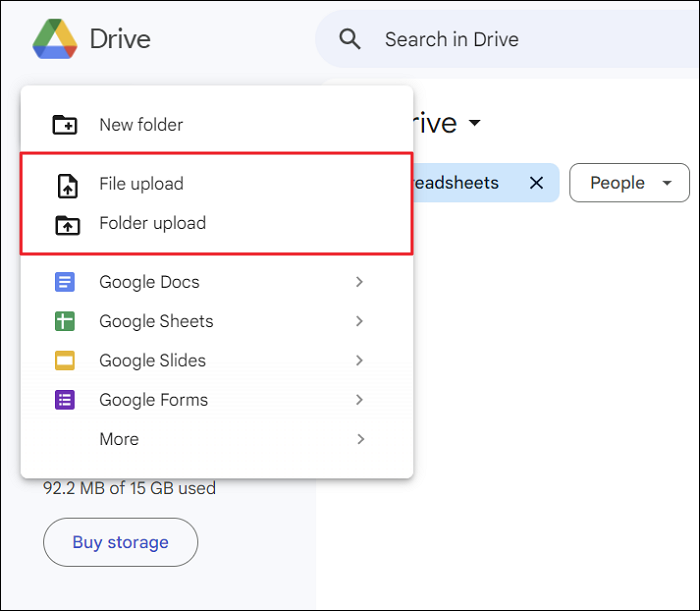
Task: Click the green Google Sheets icon
Action: pyautogui.click(x=65, y=321)
